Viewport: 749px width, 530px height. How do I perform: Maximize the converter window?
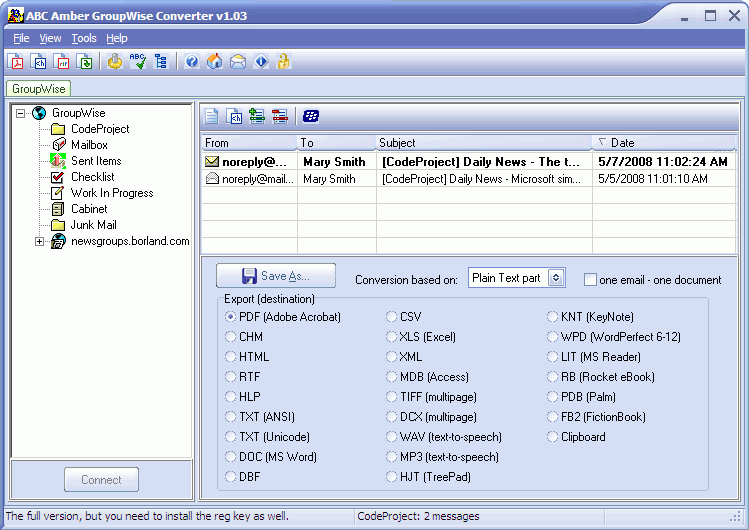tap(710, 16)
